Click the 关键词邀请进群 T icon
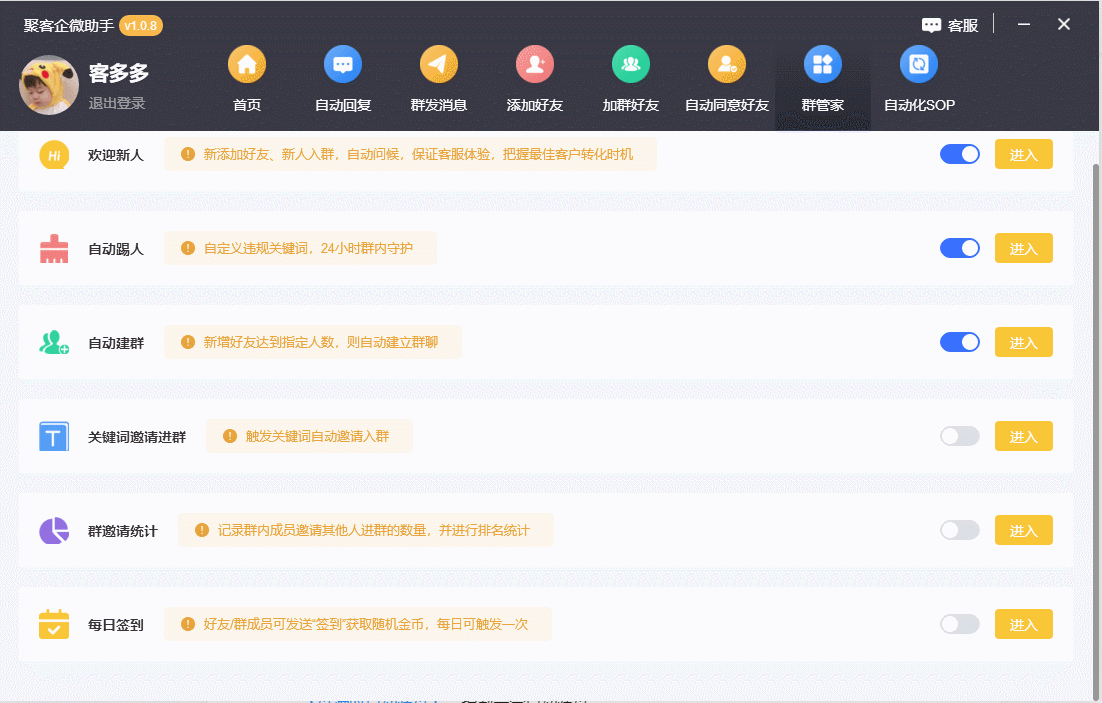The height and width of the screenshot is (703, 1102). (54, 437)
